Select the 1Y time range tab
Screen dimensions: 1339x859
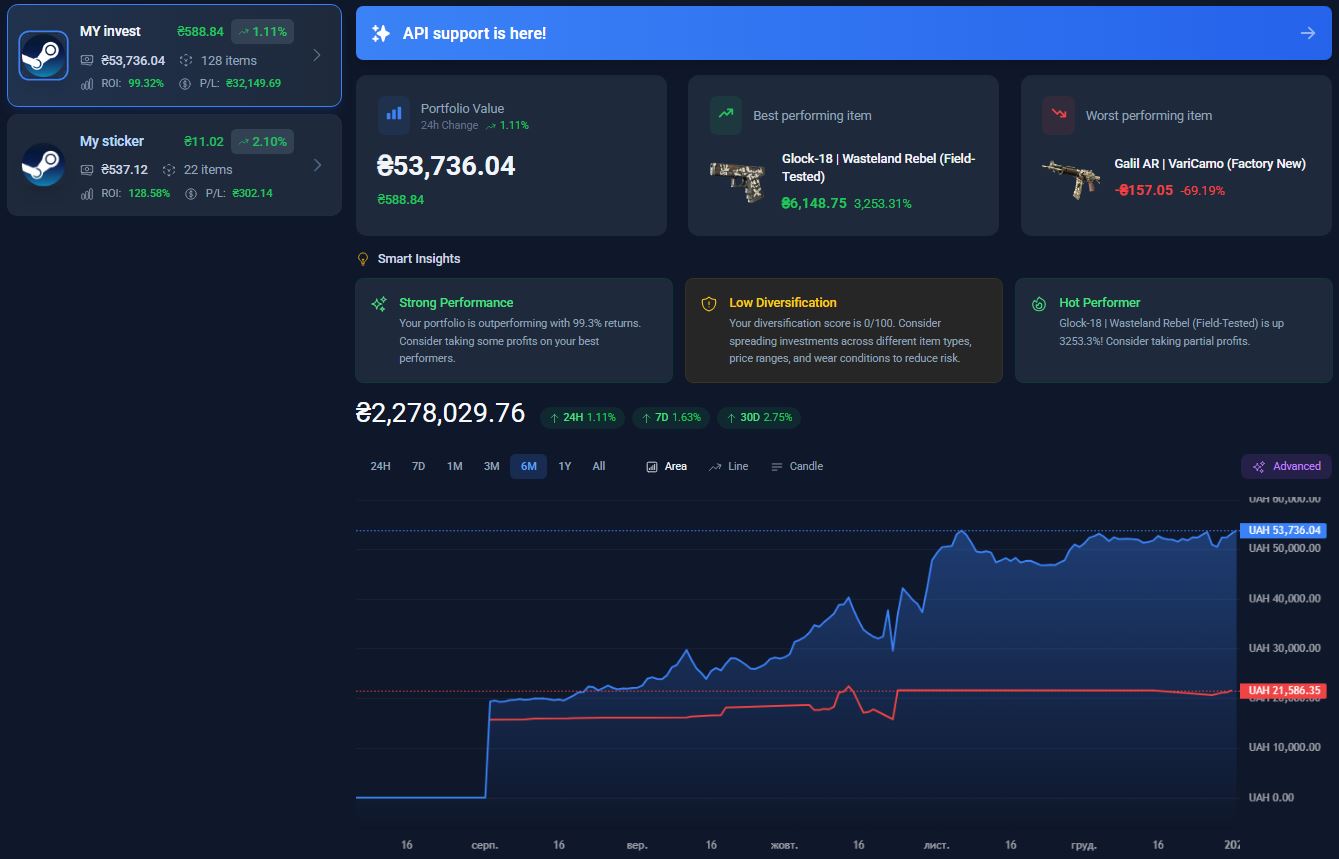(x=565, y=466)
